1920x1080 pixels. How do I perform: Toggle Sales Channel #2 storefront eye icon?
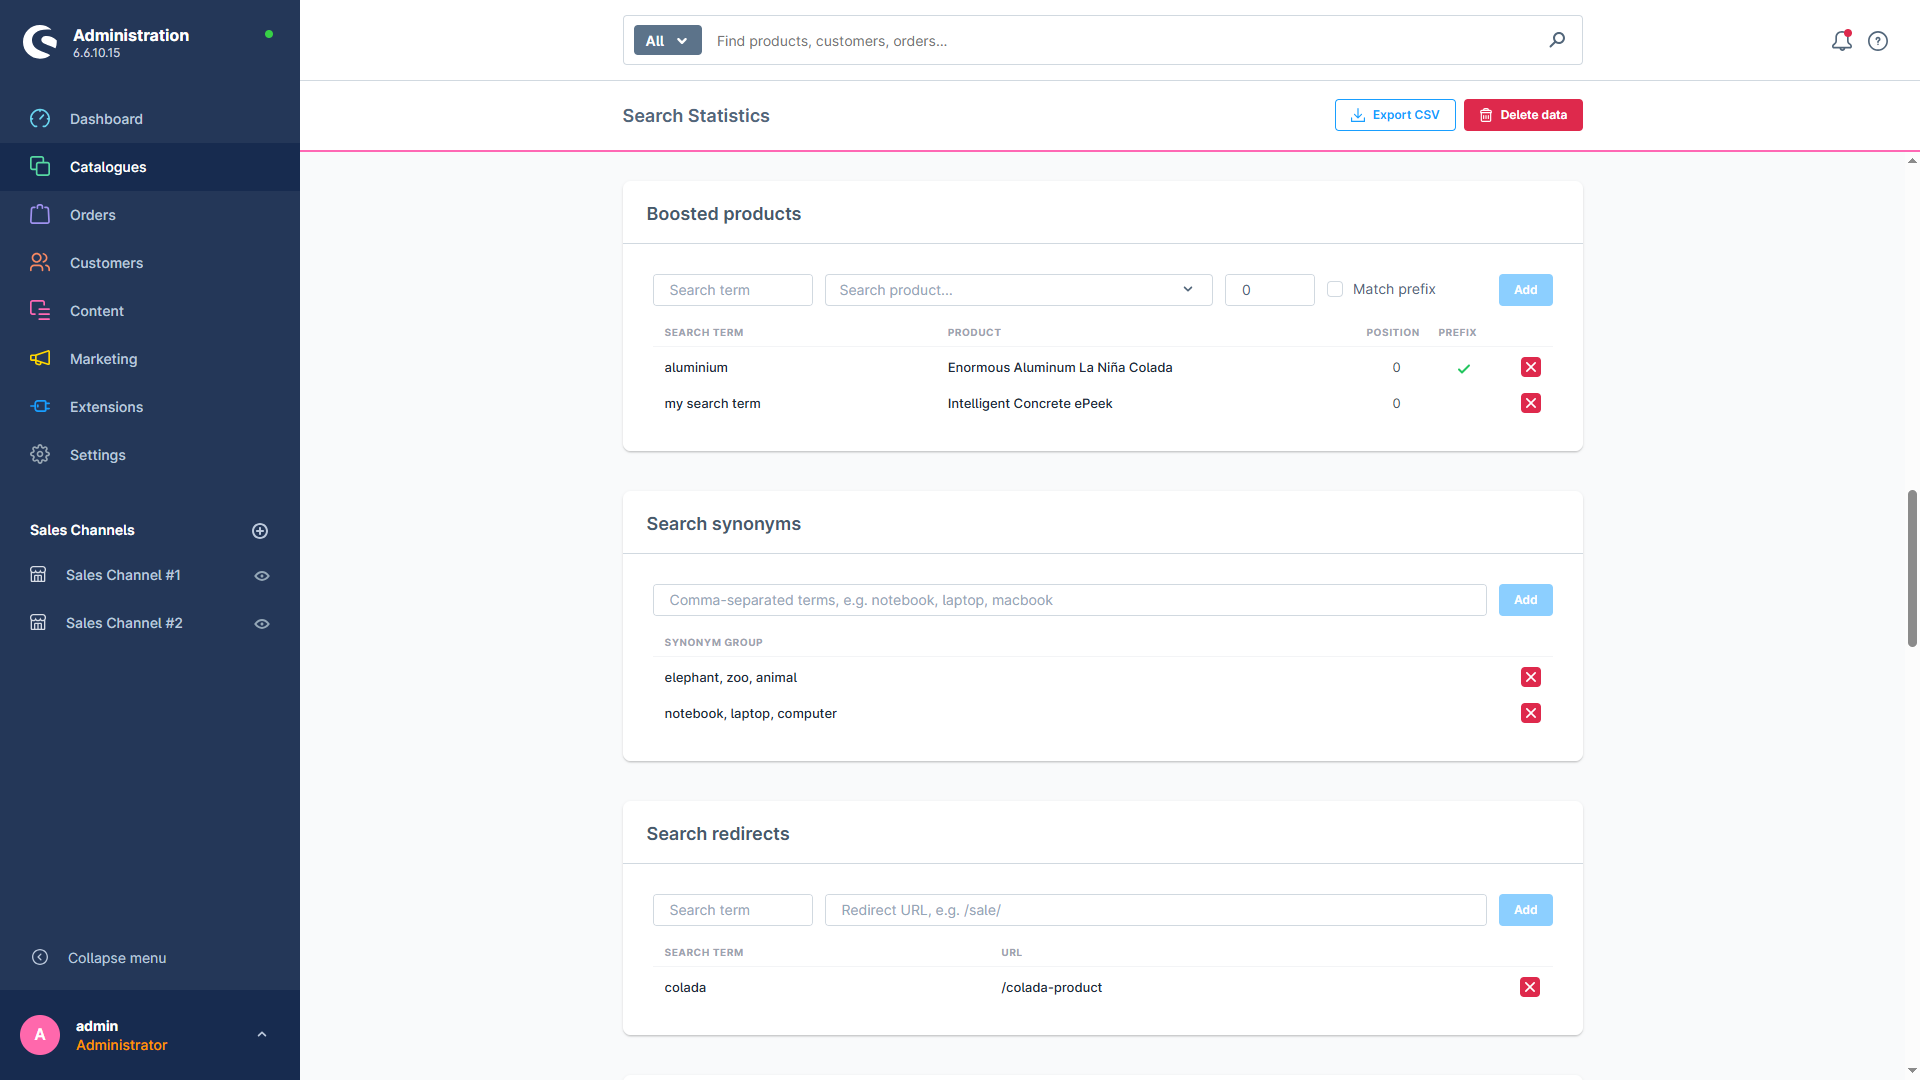262,624
